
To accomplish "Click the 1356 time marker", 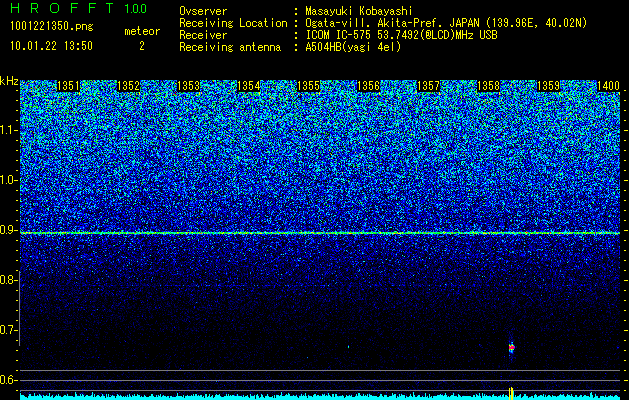I will [x=368, y=86].
